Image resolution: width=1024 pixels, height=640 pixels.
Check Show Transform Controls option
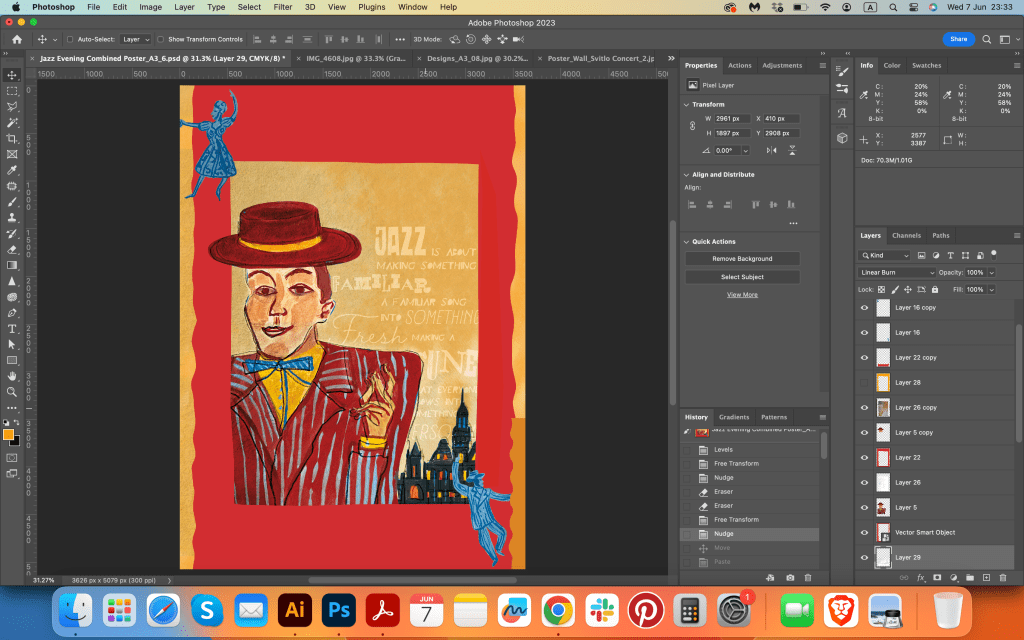(x=161, y=39)
